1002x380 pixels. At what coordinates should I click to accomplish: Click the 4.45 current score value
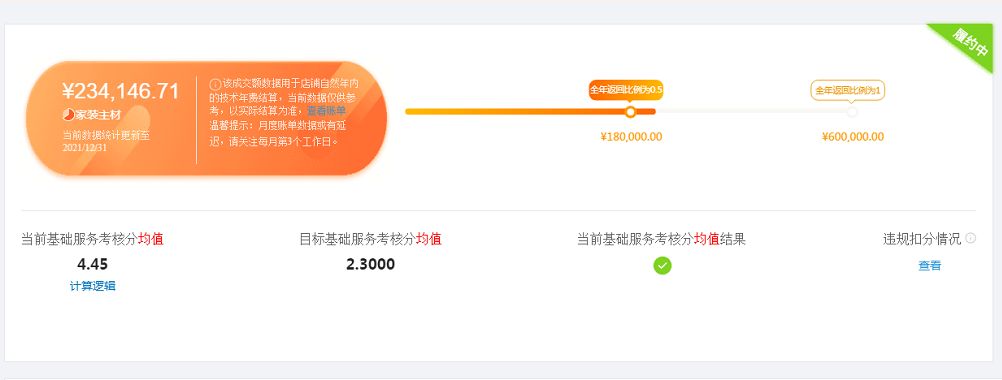[93, 264]
